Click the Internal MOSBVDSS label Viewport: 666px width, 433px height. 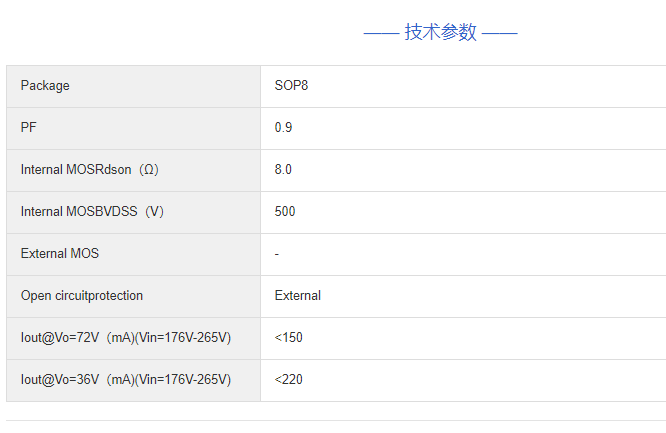80,212
